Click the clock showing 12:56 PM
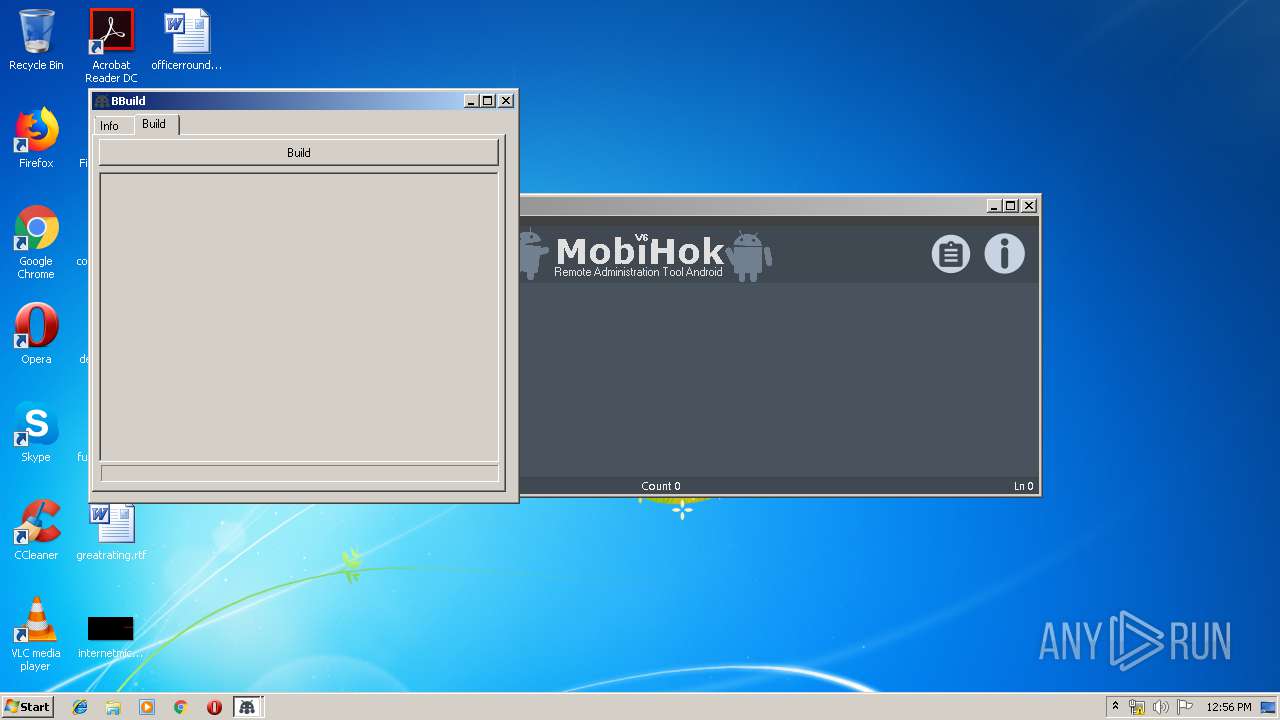The height and width of the screenshot is (720, 1280). tap(1229, 707)
